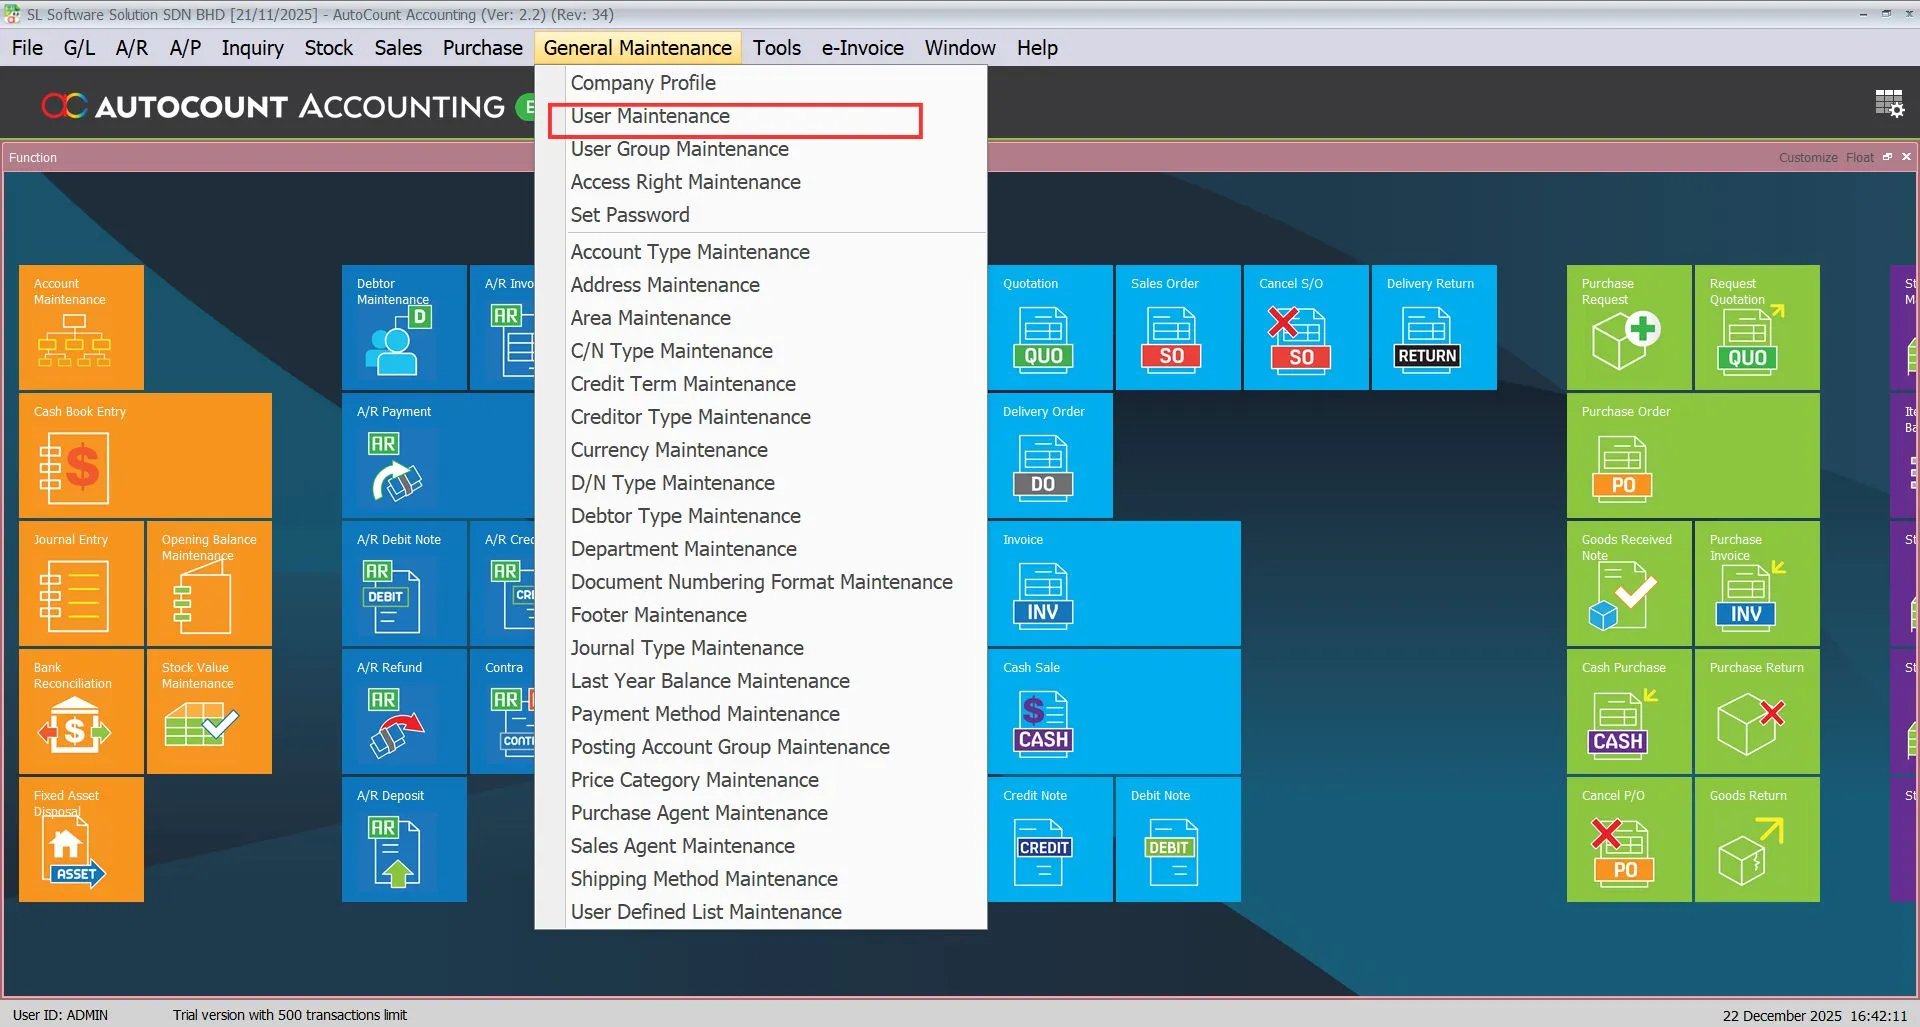The height and width of the screenshot is (1027, 1920).
Task: Open the Cancel P/O tile
Action: pyautogui.click(x=1628, y=839)
